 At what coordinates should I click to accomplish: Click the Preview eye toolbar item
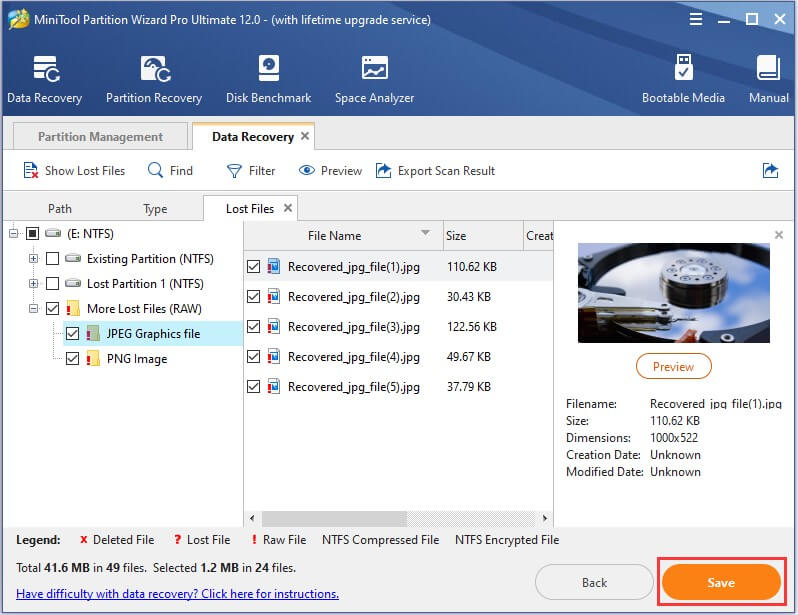pos(330,171)
